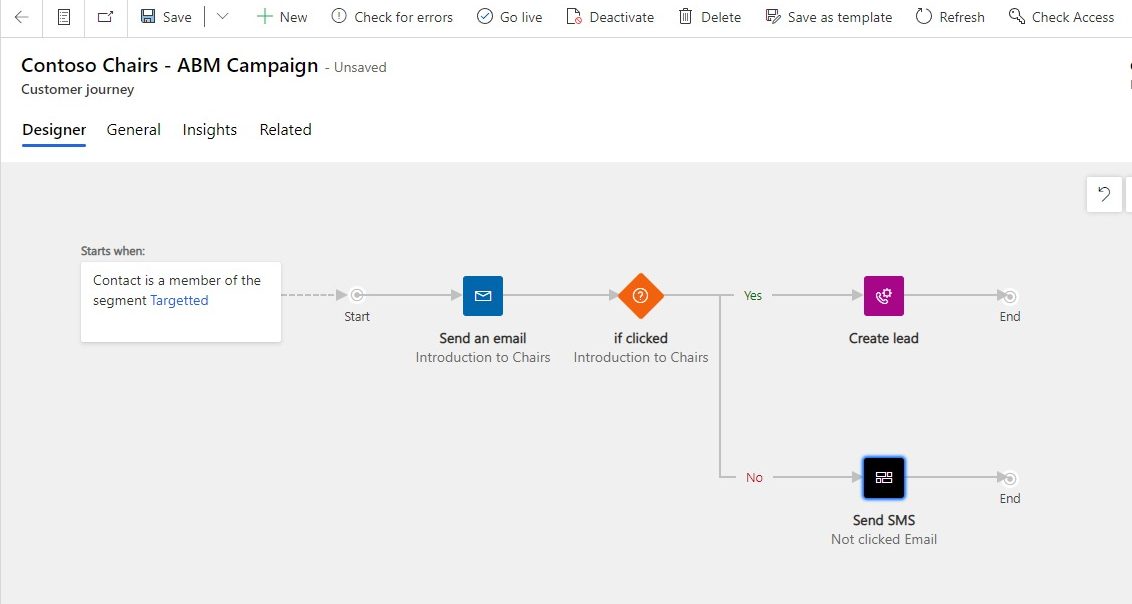Click the Send SMS tile

point(883,477)
